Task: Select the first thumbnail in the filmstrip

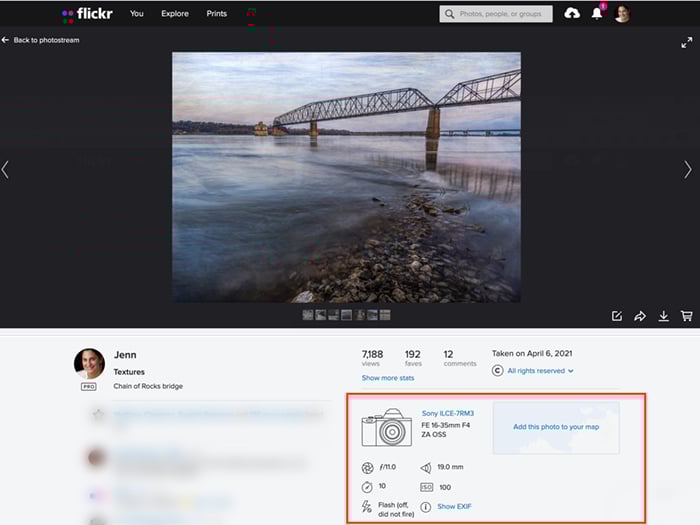Action: click(x=308, y=315)
